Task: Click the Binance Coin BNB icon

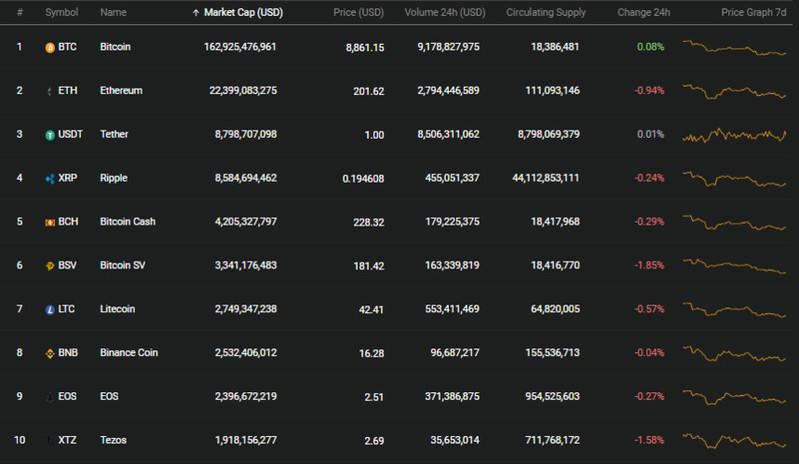Action: pos(50,353)
